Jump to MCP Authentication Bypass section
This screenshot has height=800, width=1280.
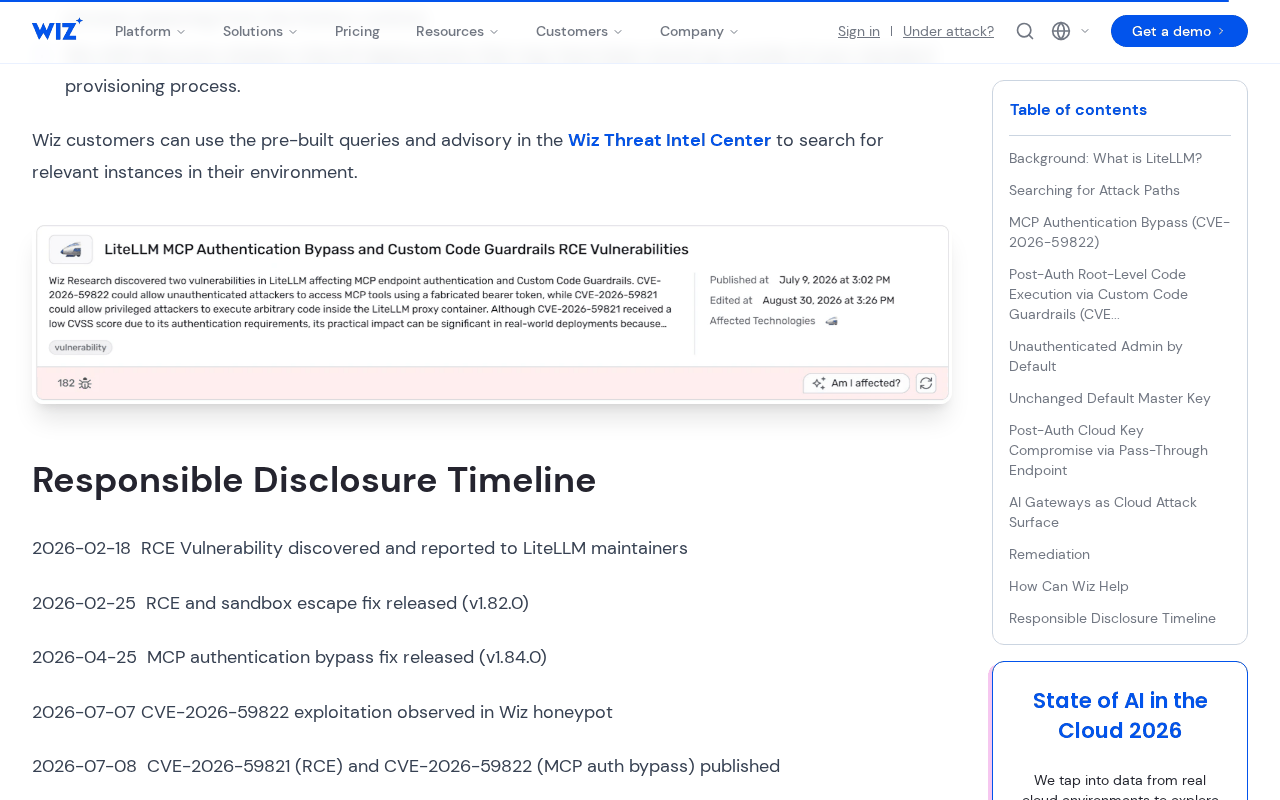pyautogui.click(x=1119, y=232)
